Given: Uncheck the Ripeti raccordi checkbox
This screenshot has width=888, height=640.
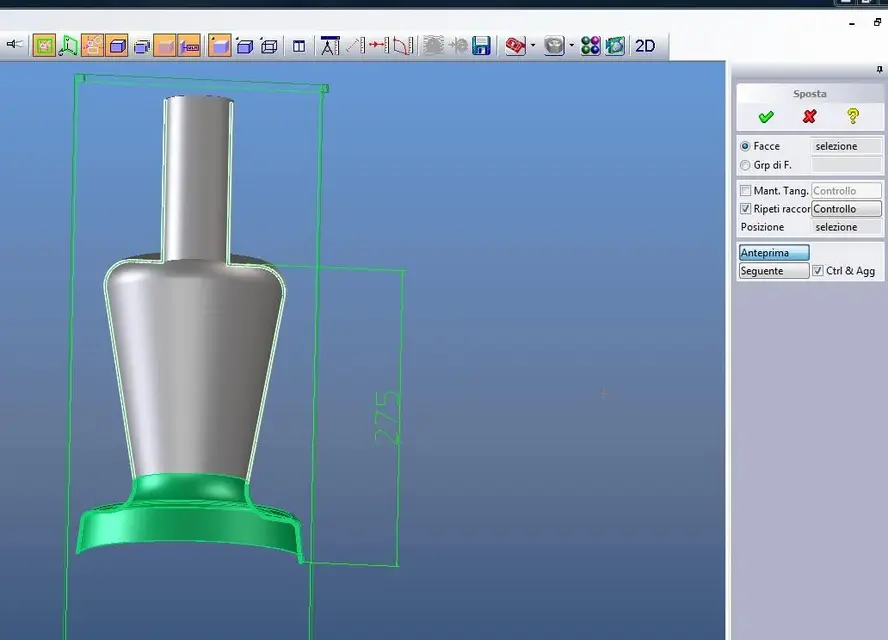Looking at the screenshot, I should coord(745,209).
